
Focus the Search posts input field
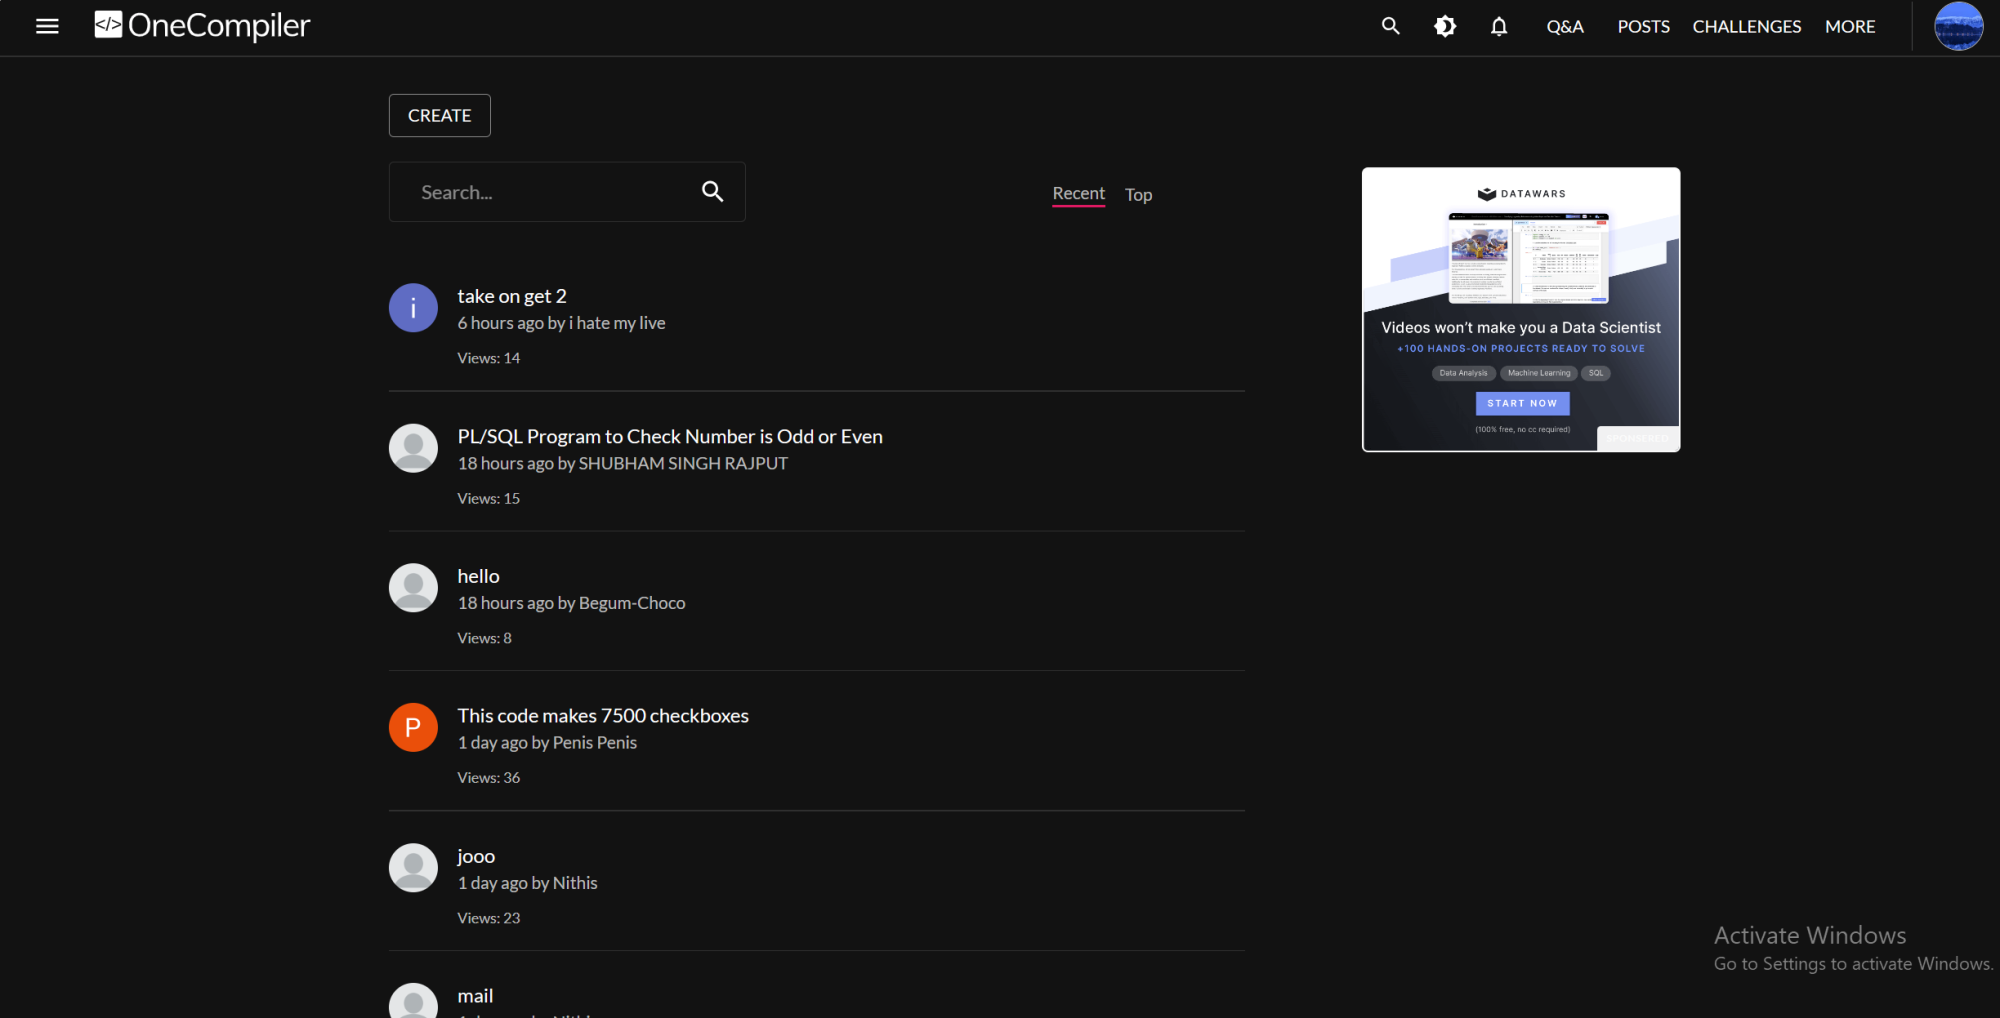click(550, 192)
